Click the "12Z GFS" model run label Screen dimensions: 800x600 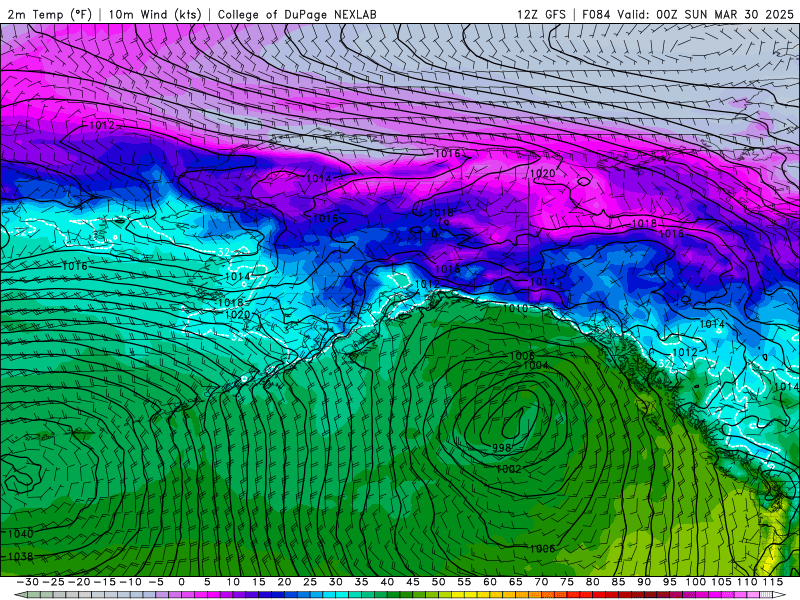(541, 14)
